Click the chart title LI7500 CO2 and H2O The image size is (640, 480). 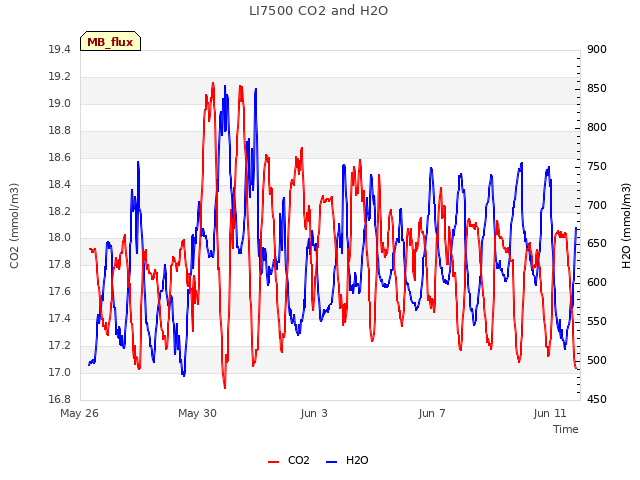point(318,11)
